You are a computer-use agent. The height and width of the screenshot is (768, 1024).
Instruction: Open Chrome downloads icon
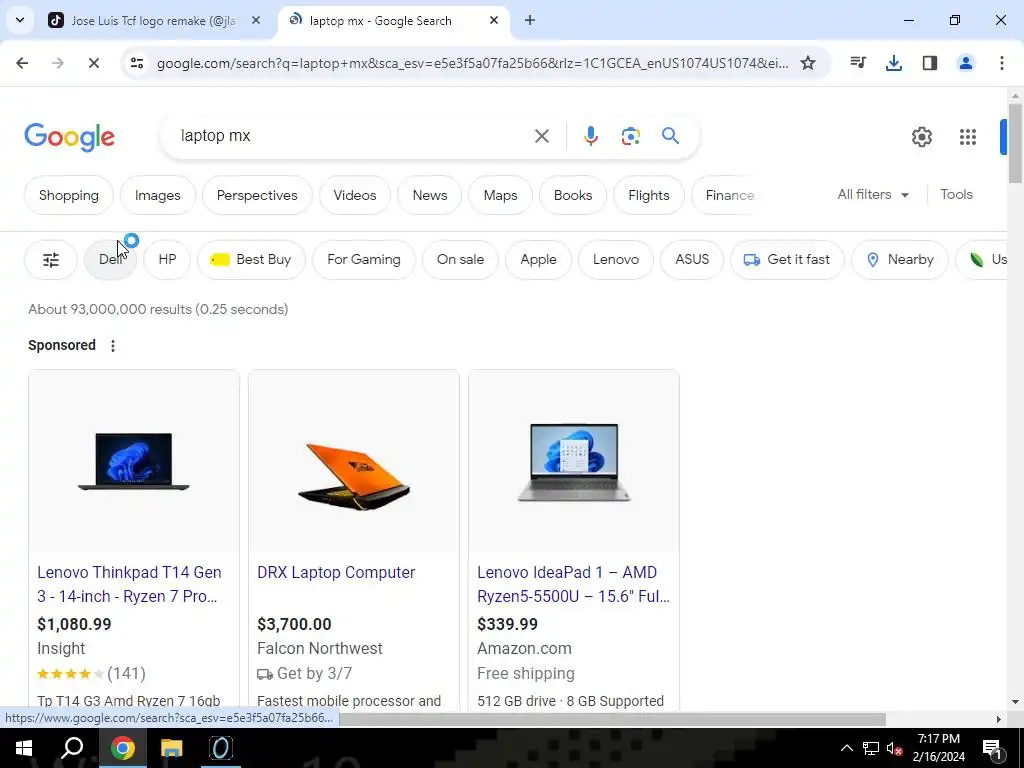pos(894,63)
